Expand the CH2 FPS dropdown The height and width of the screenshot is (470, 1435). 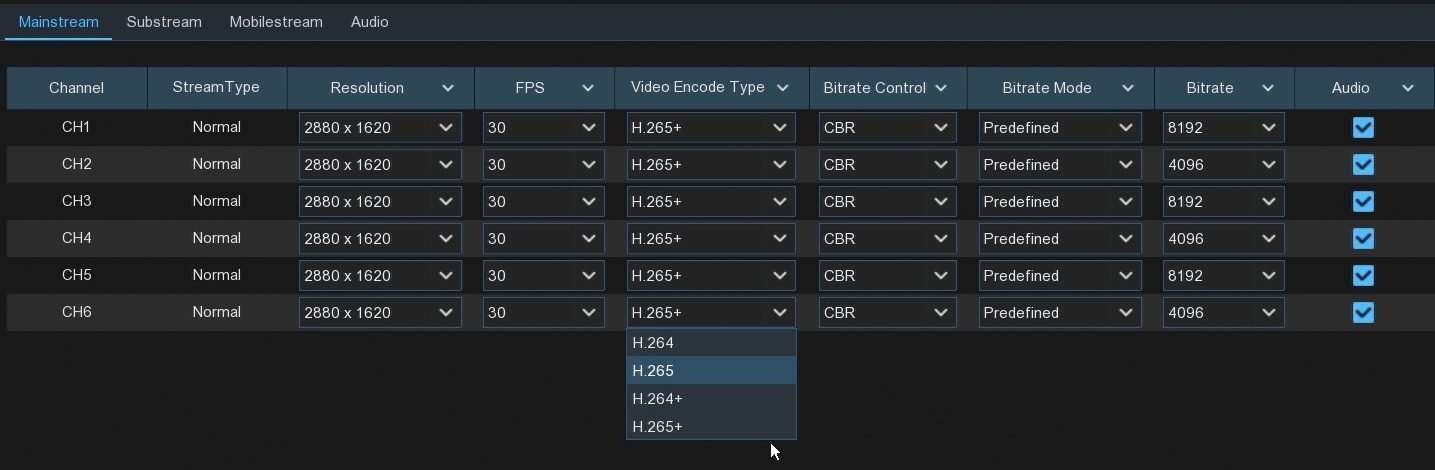[543, 165]
